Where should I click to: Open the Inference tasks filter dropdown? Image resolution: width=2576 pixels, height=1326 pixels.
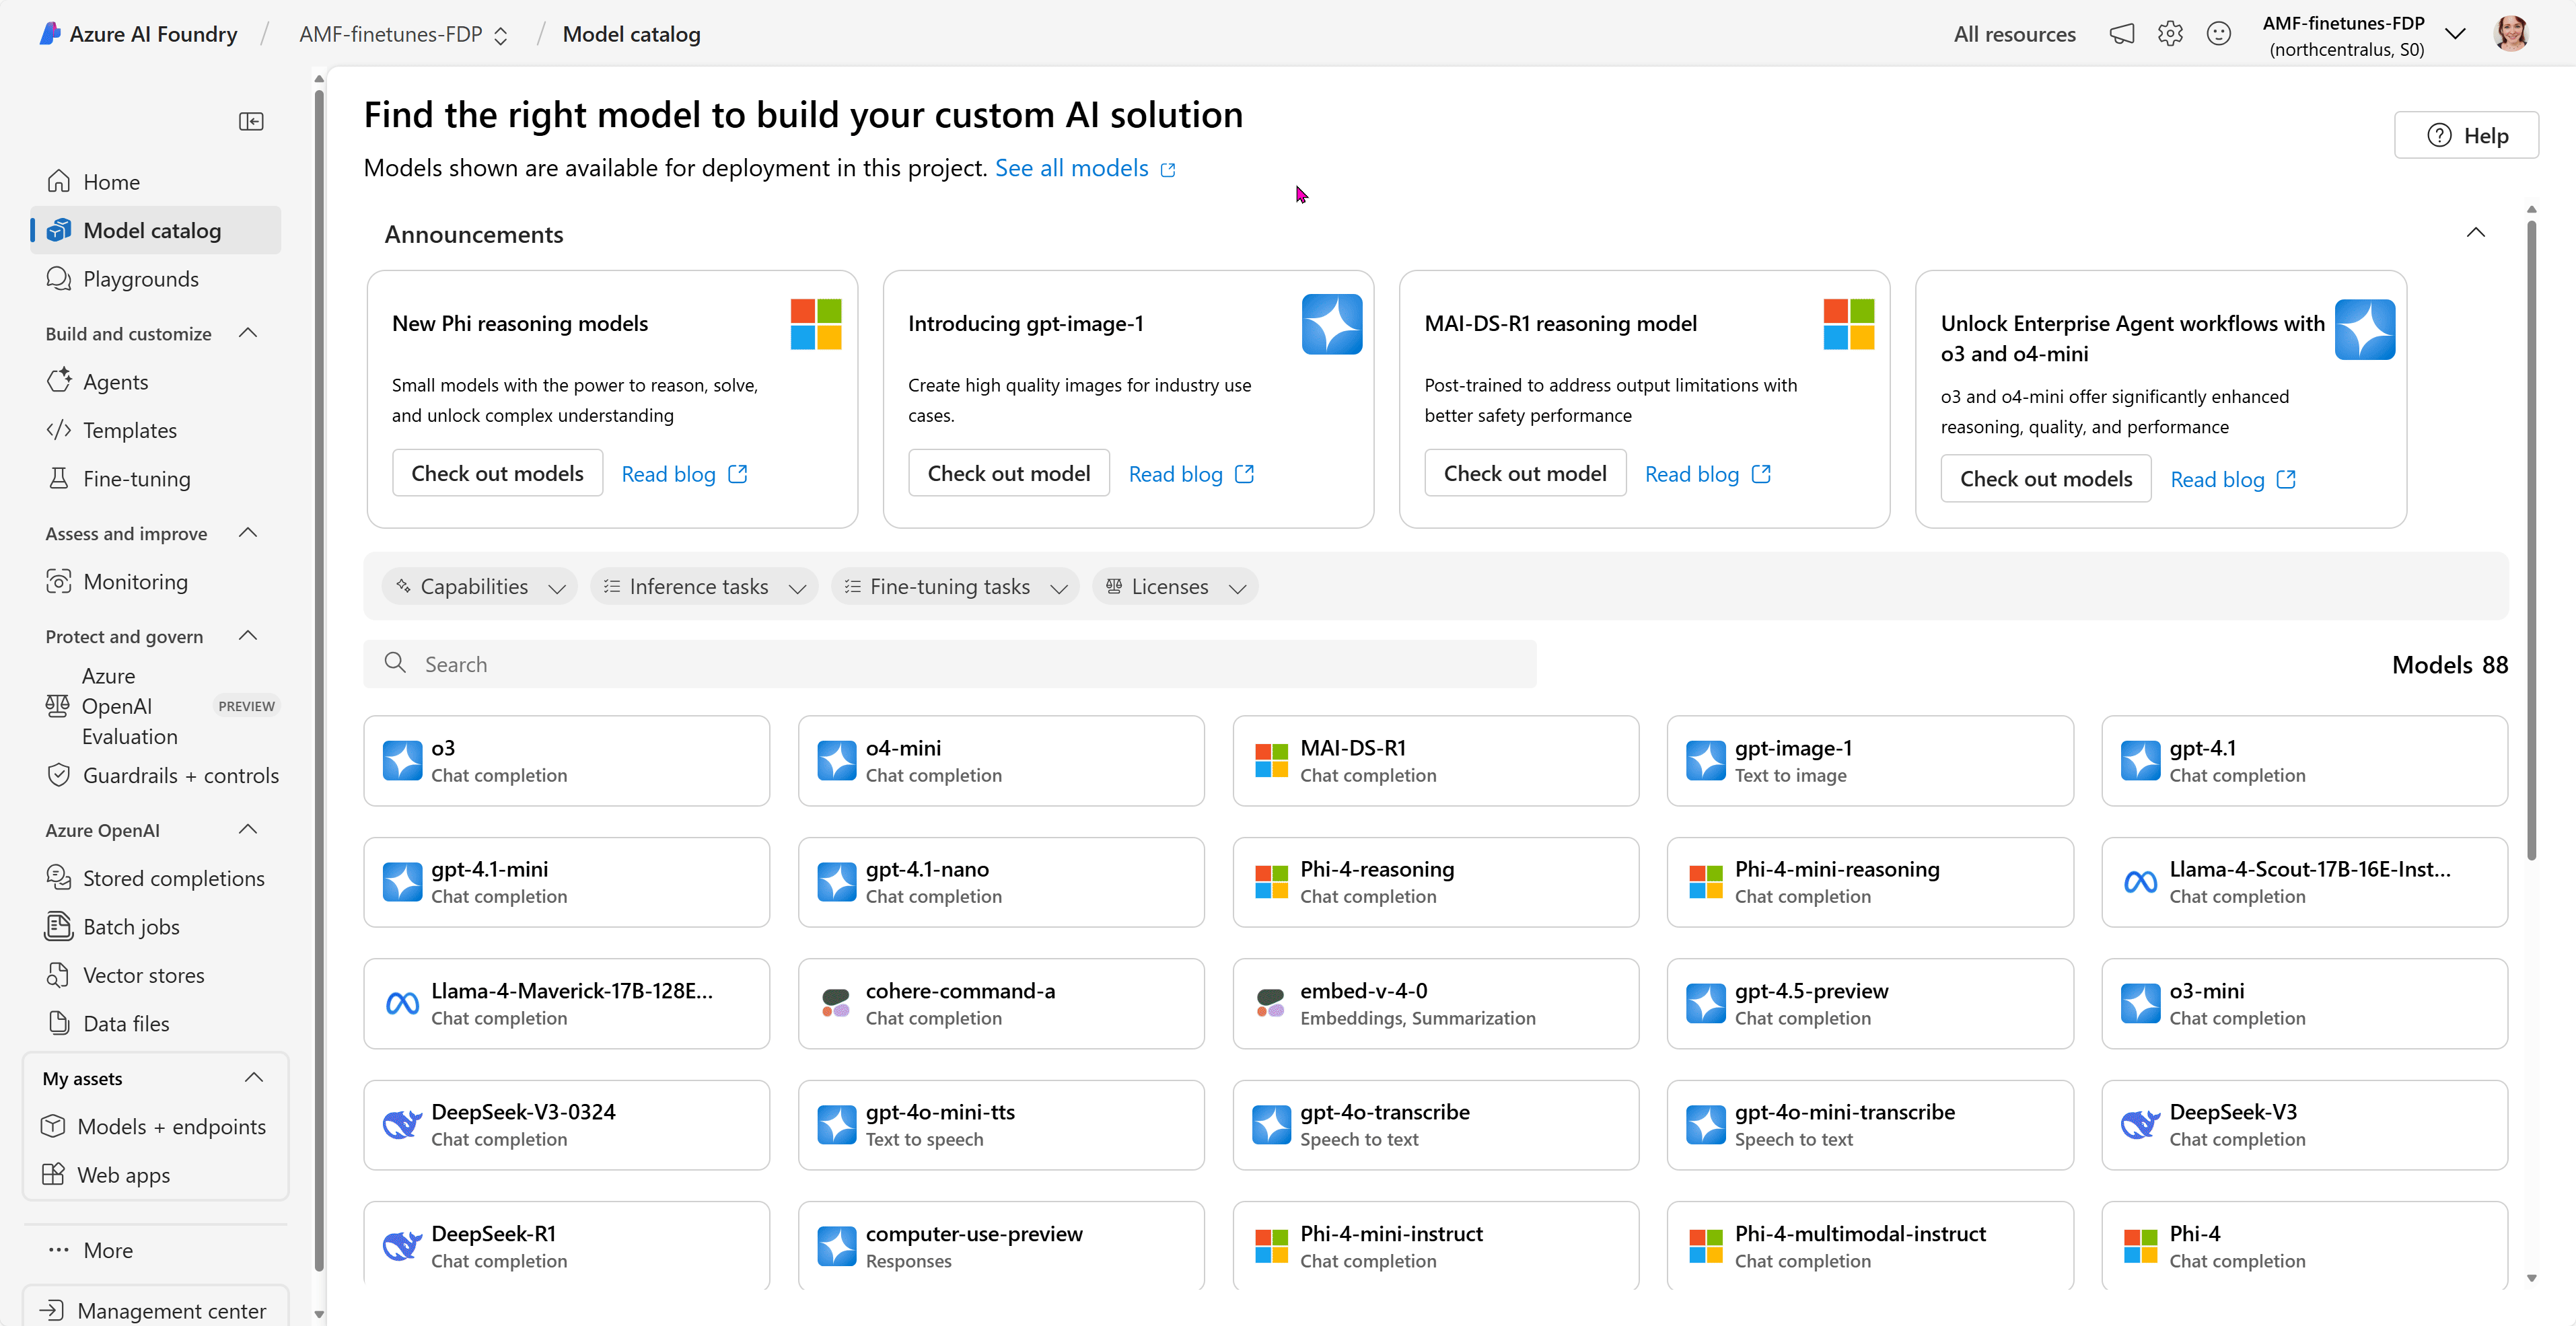pyautogui.click(x=704, y=587)
